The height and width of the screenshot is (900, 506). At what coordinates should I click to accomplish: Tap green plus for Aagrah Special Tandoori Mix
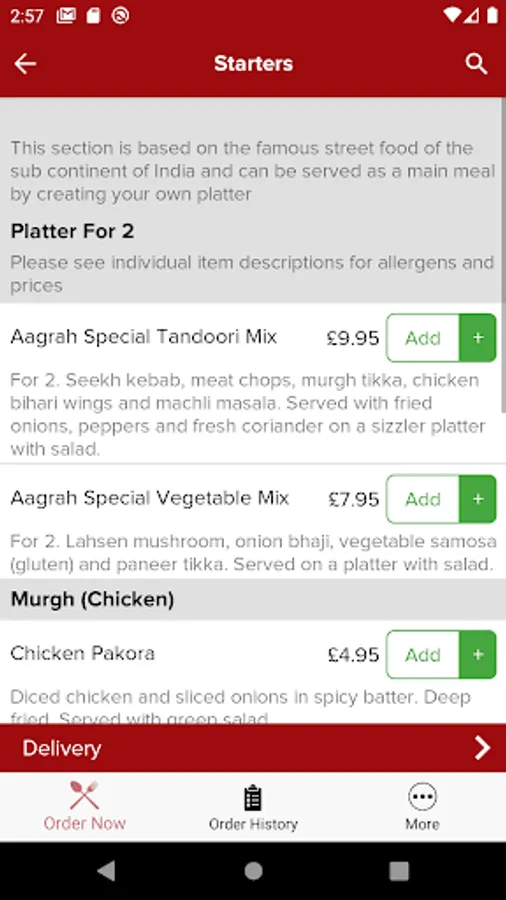[x=478, y=338]
